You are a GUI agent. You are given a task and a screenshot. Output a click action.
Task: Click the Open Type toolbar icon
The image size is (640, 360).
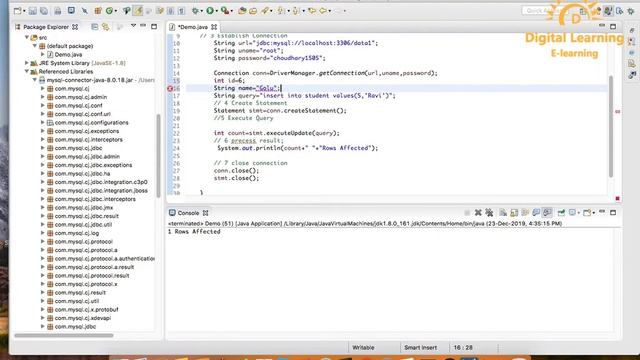click(x=242, y=11)
